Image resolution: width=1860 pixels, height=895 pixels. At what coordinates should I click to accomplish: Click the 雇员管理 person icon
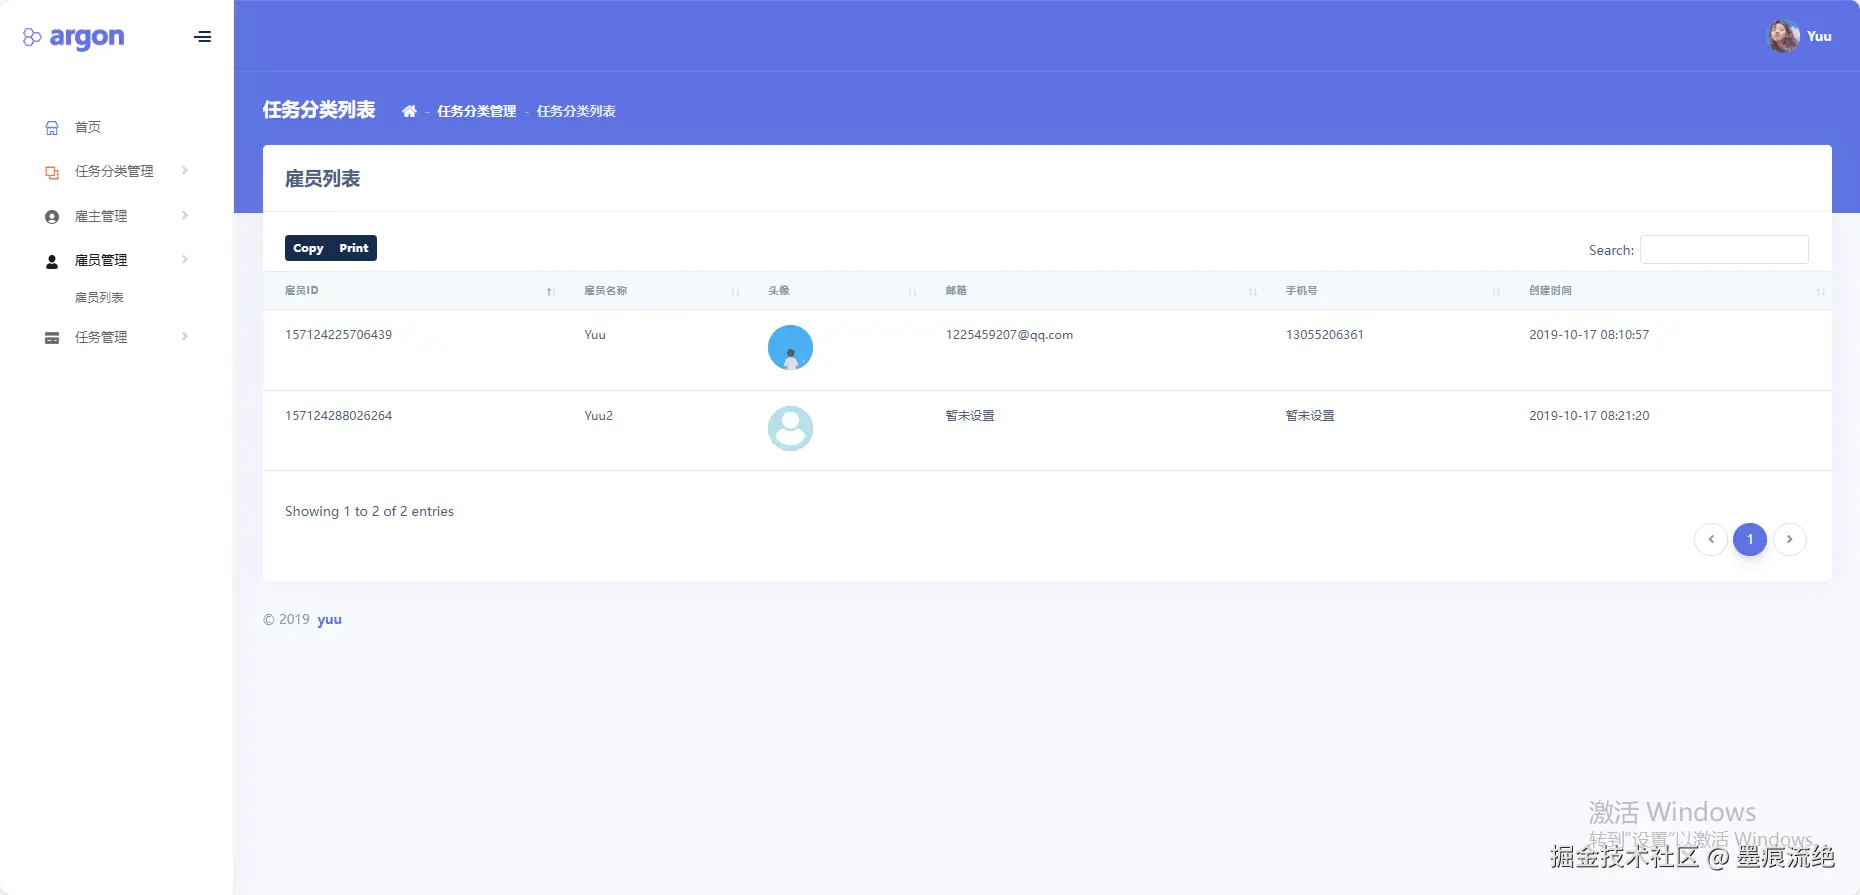click(x=52, y=261)
